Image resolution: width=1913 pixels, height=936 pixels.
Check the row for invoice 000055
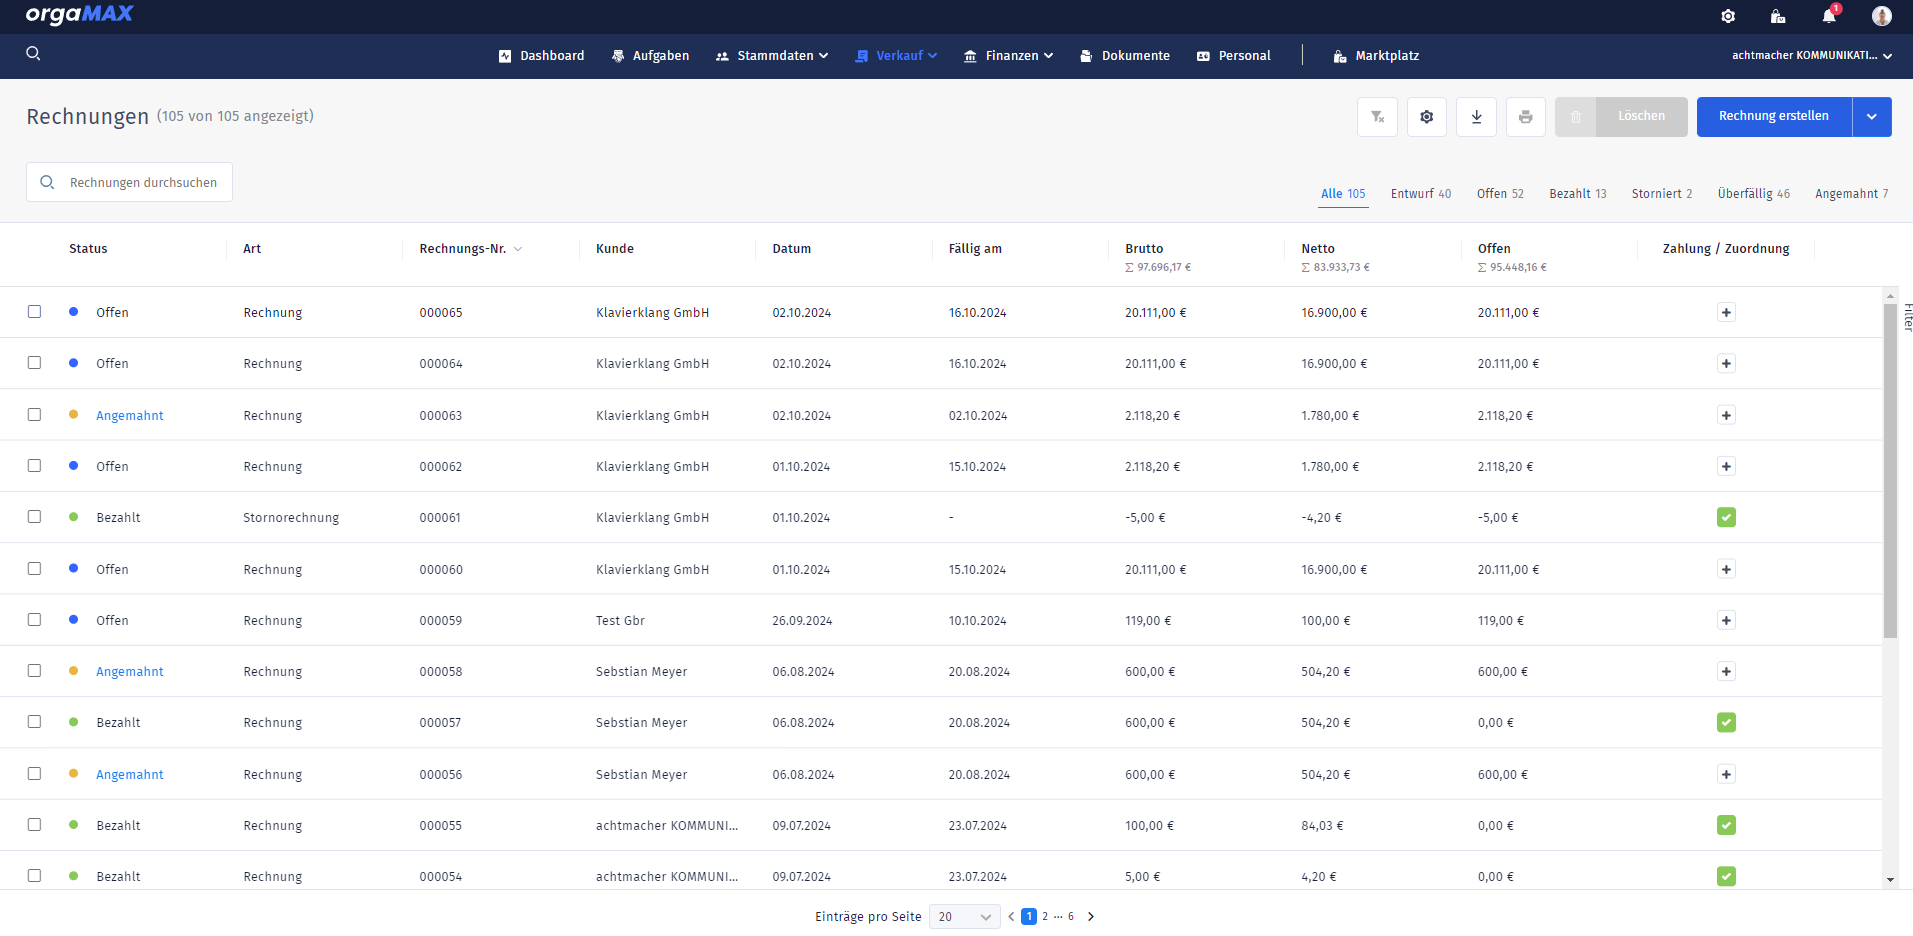tap(35, 825)
